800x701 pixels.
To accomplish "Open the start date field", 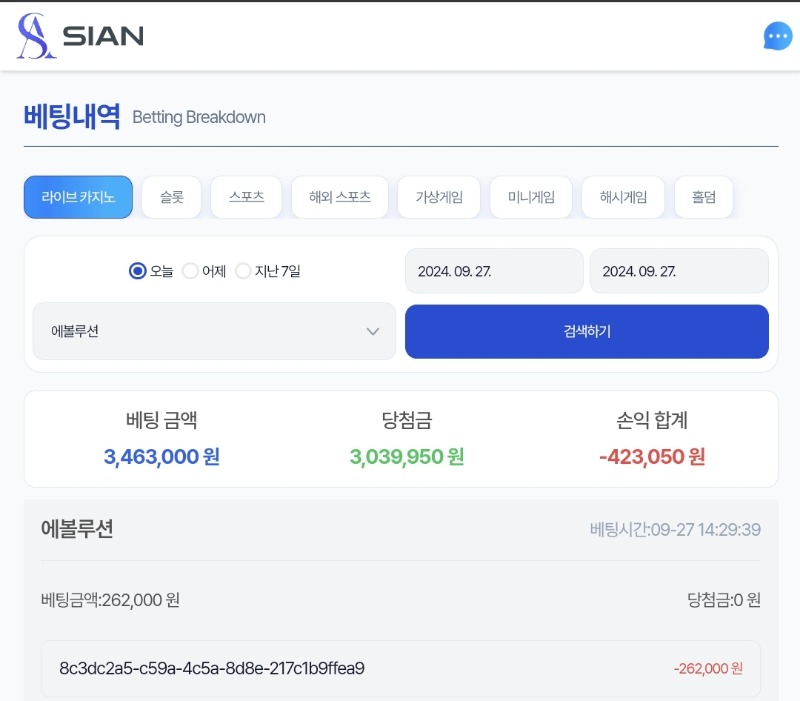I will coord(494,271).
